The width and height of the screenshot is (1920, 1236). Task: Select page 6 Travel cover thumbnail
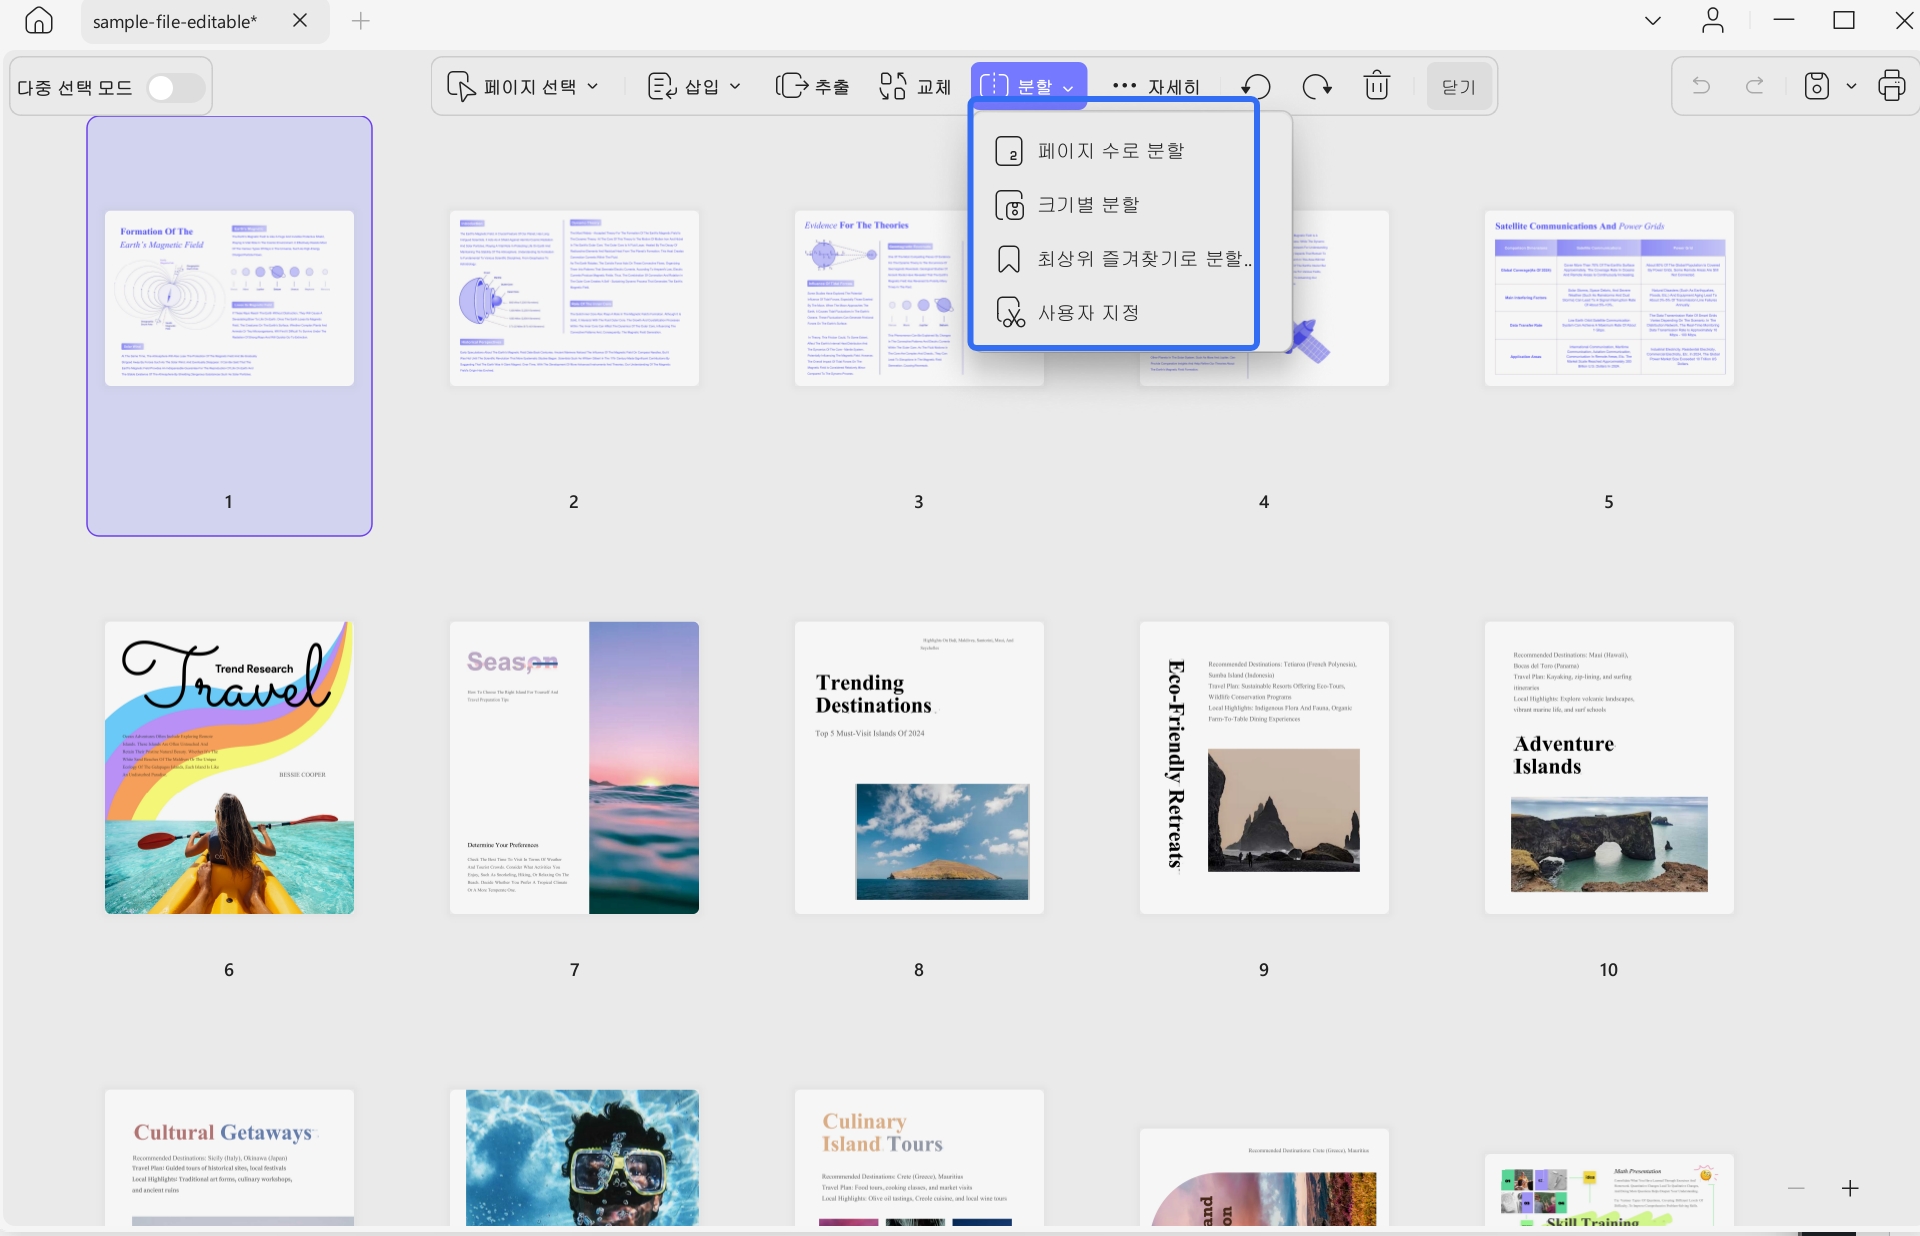229,768
